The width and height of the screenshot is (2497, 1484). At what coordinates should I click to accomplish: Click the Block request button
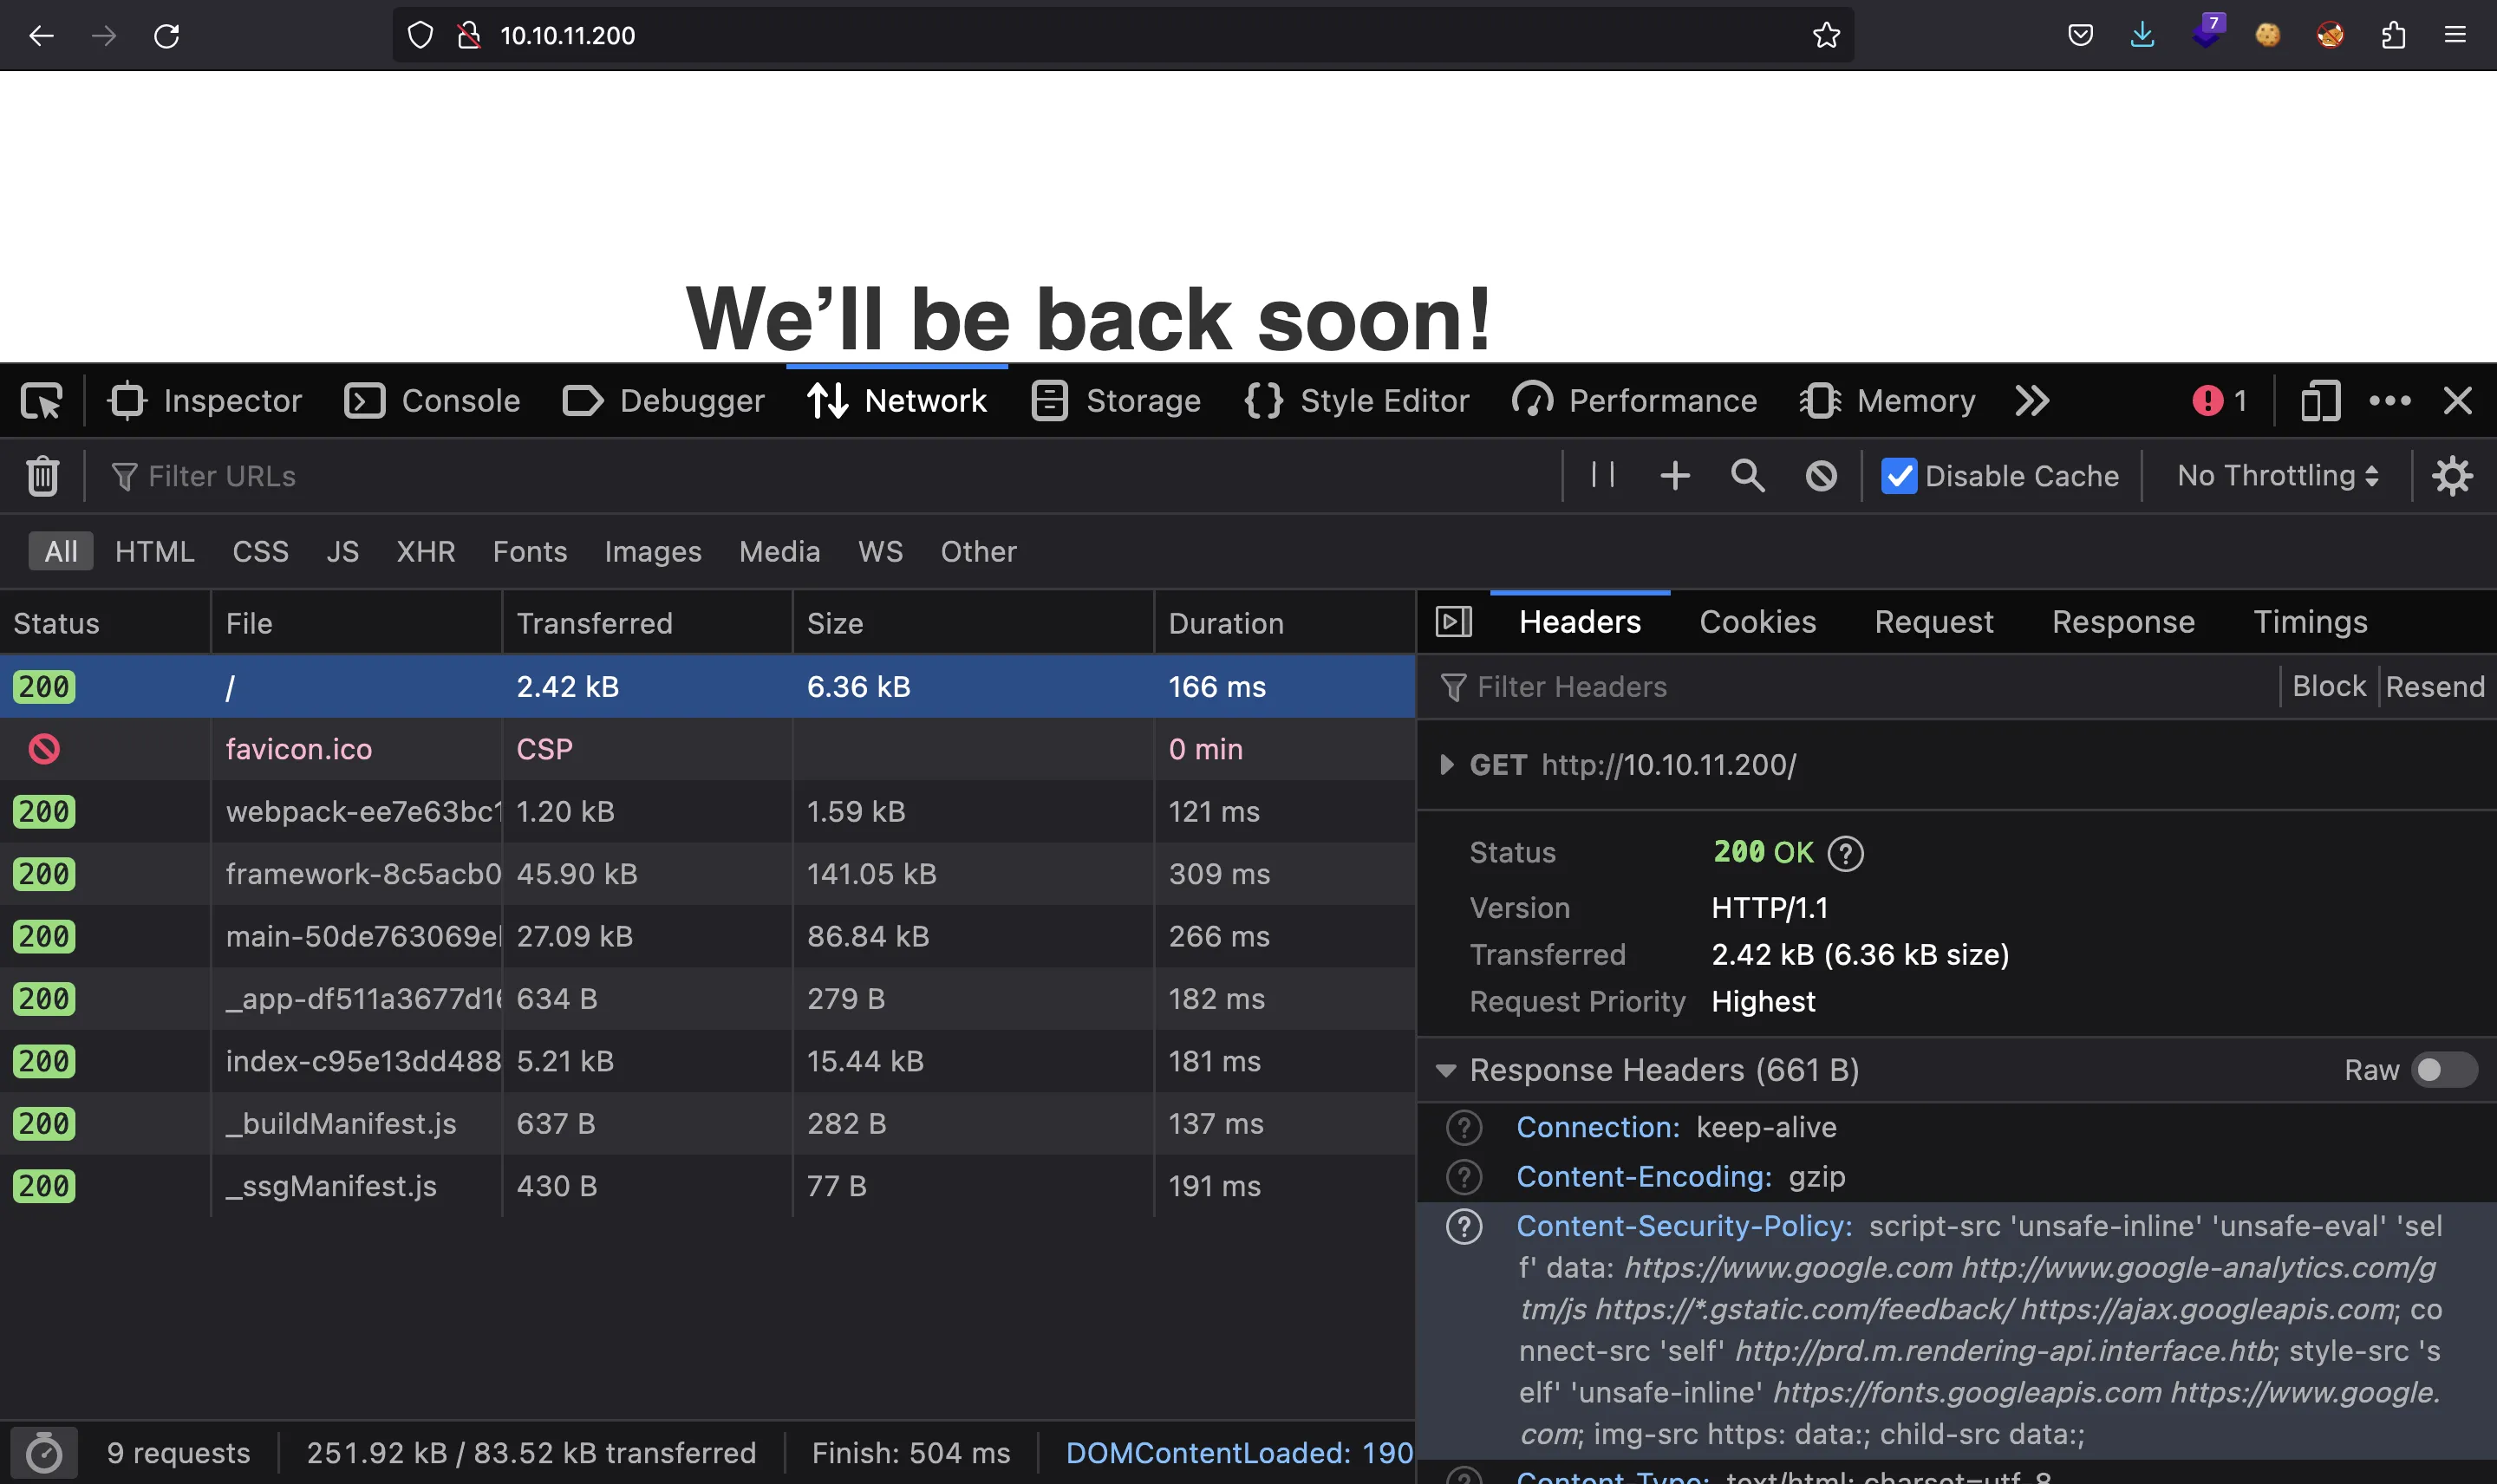point(2329,686)
